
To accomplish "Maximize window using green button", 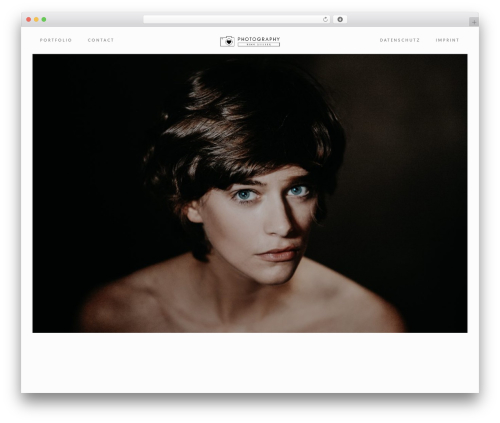I will coord(44,20).
